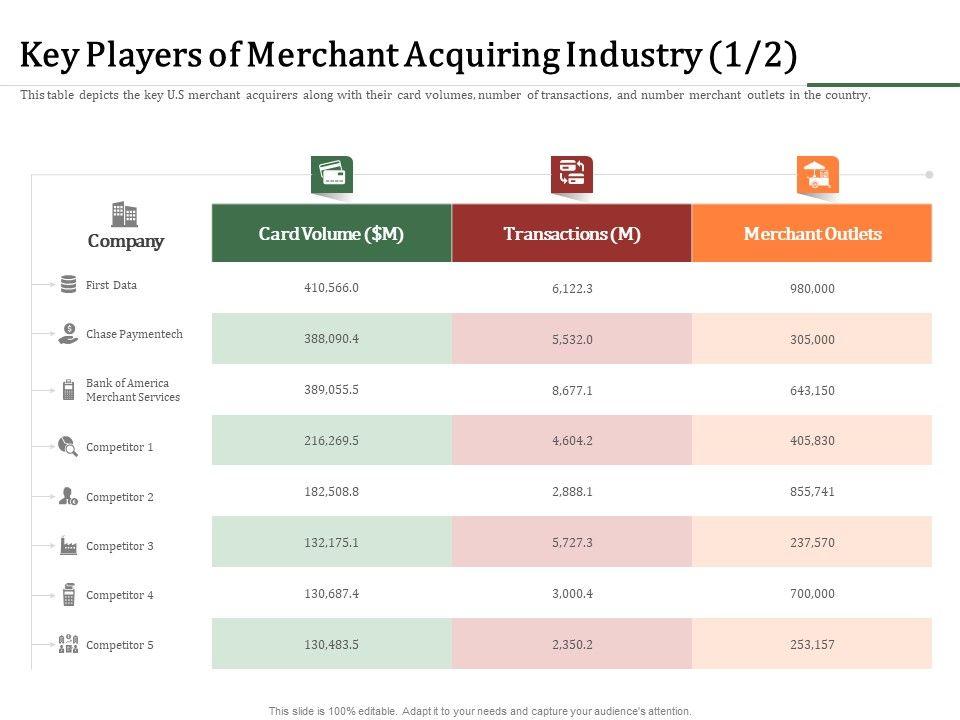Click the Competitor 5 label
The height and width of the screenshot is (720, 960).
[120, 645]
